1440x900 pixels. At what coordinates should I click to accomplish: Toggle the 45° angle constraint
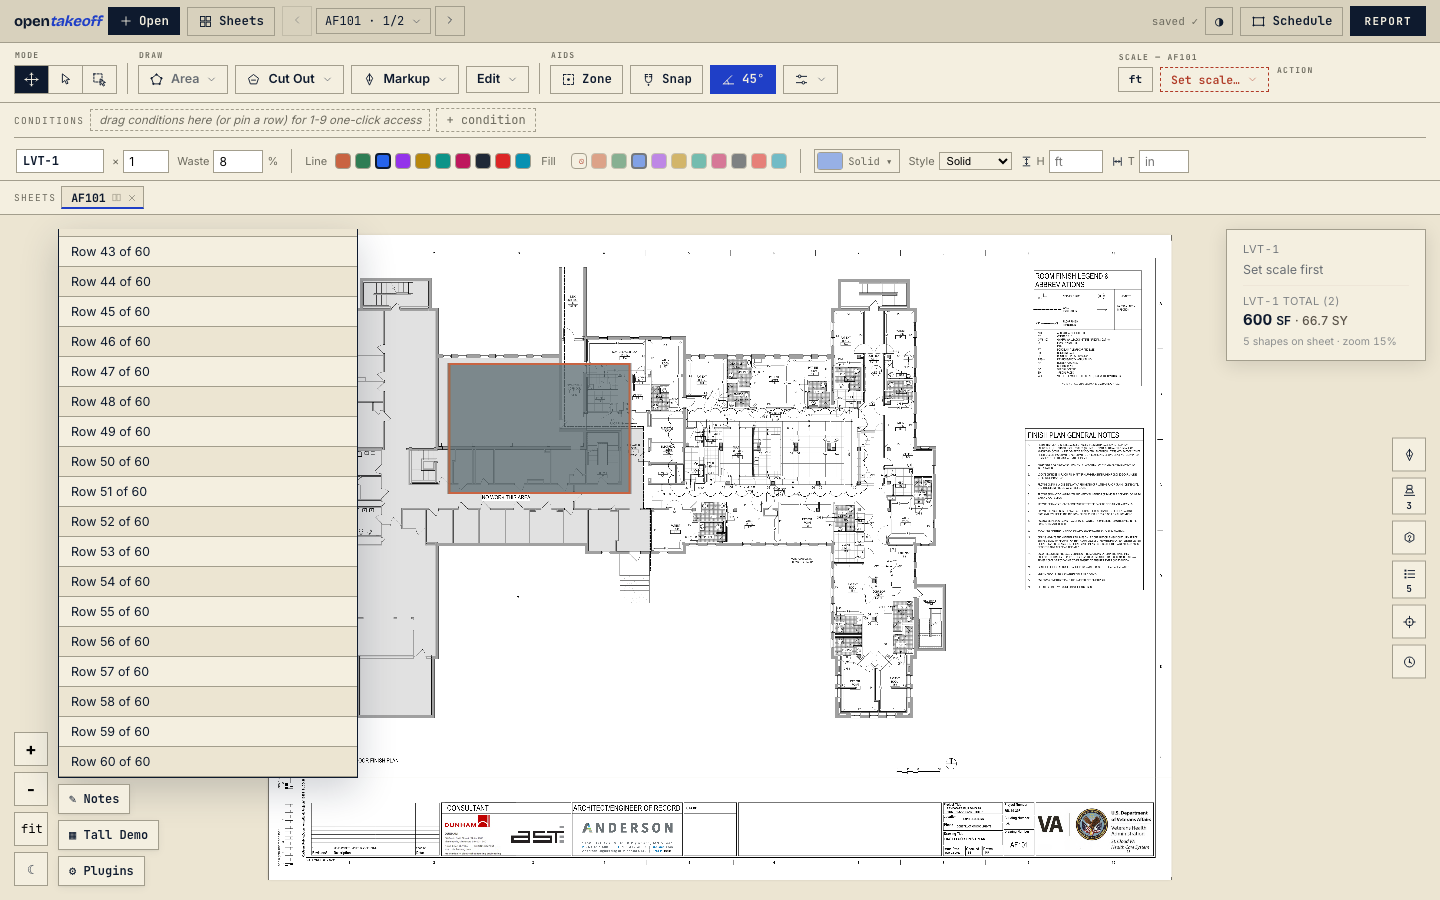743,79
